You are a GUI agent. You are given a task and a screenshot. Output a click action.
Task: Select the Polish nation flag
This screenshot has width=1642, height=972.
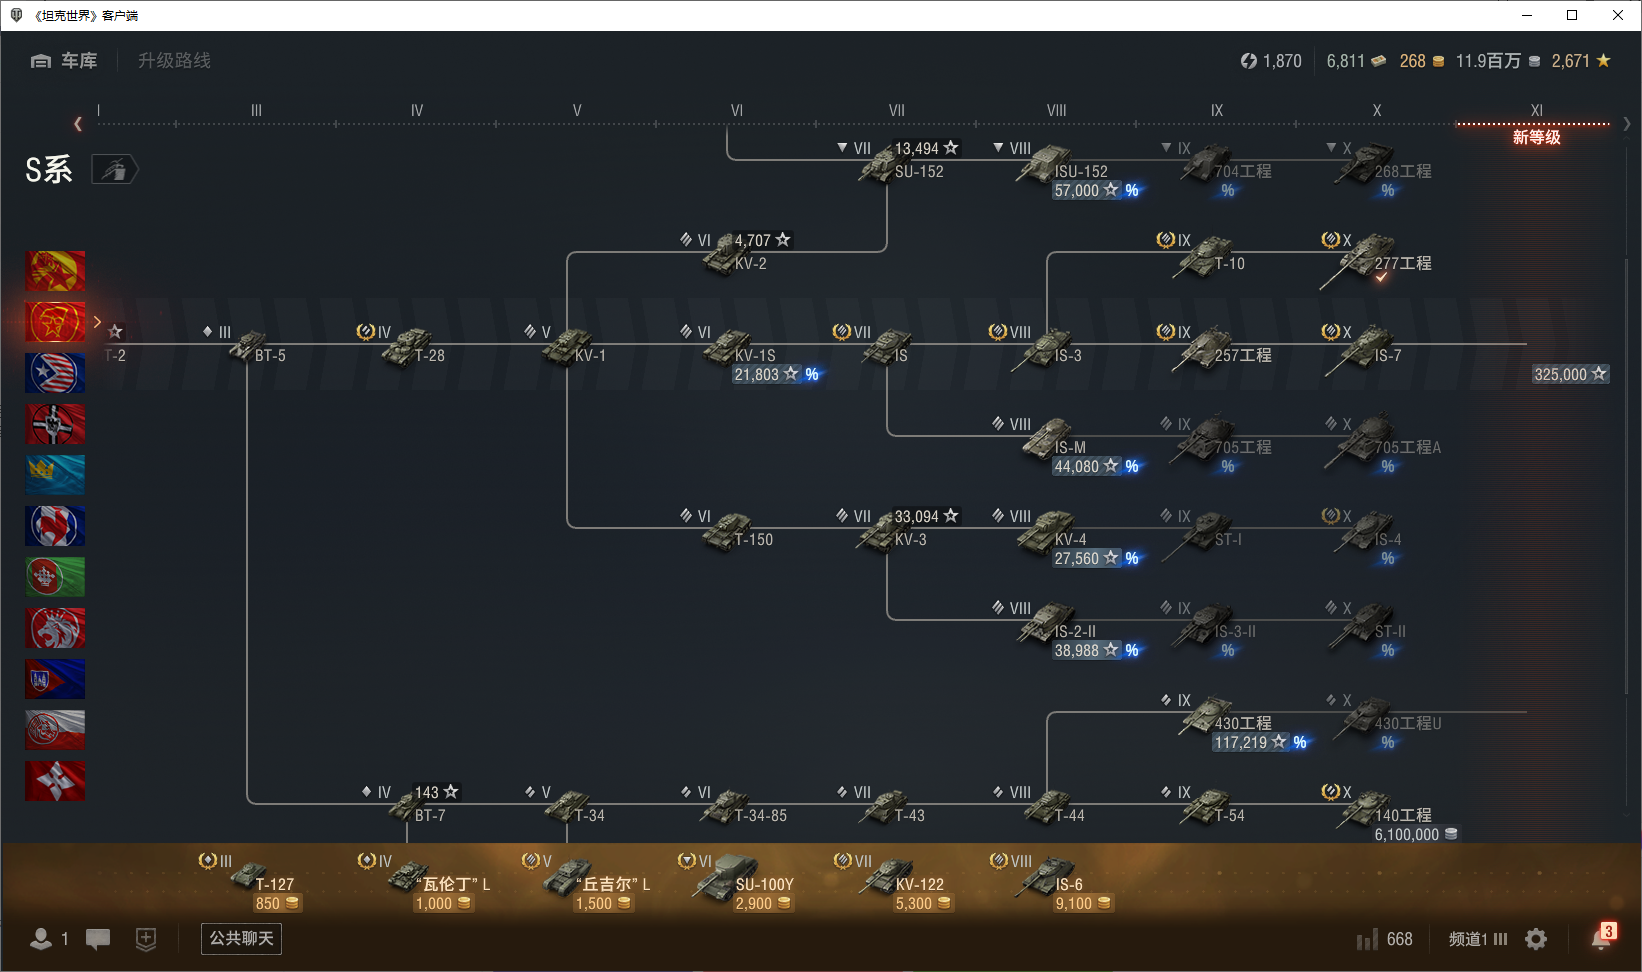tap(55, 730)
